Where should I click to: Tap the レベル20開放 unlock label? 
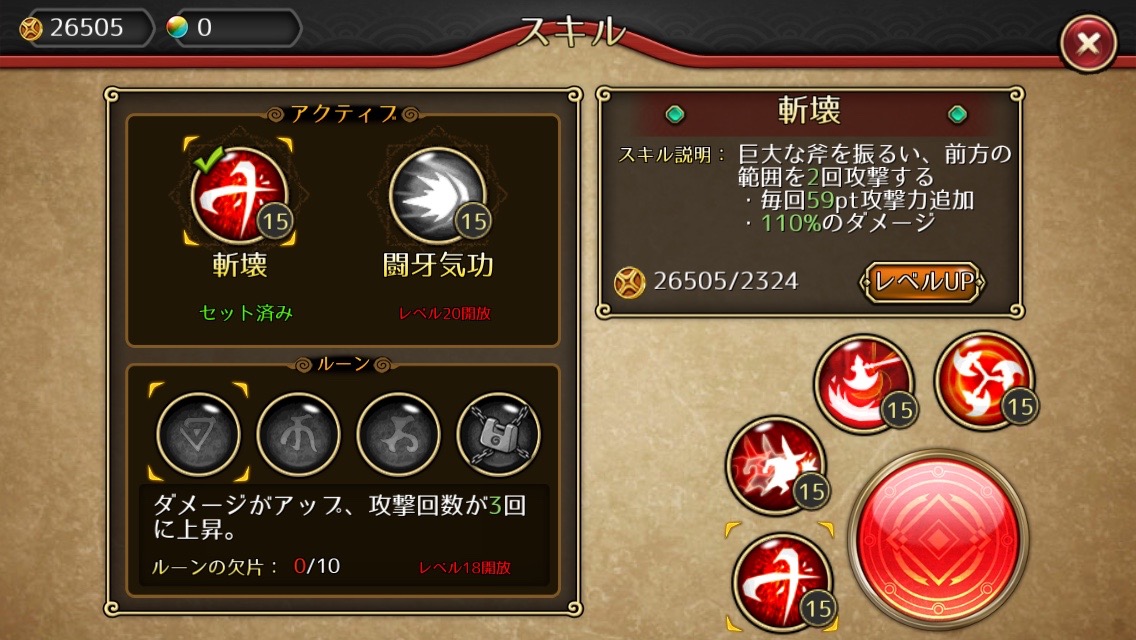point(445,313)
